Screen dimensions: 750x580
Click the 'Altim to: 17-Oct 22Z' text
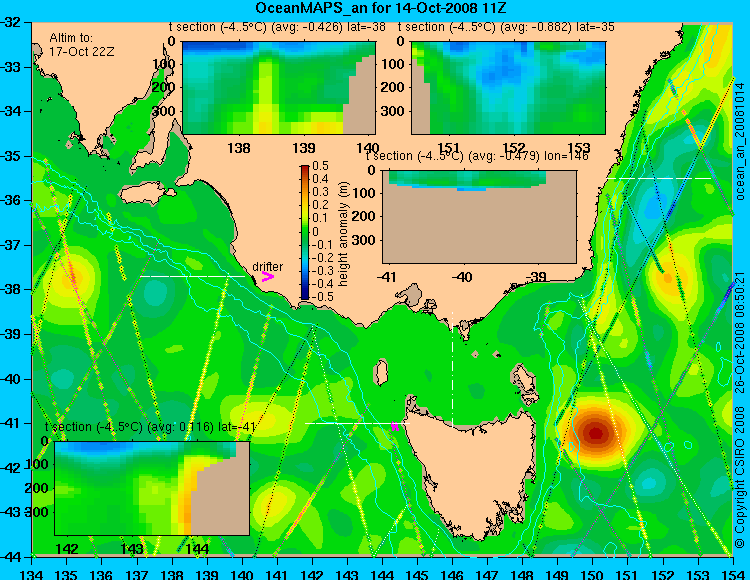[82, 44]
